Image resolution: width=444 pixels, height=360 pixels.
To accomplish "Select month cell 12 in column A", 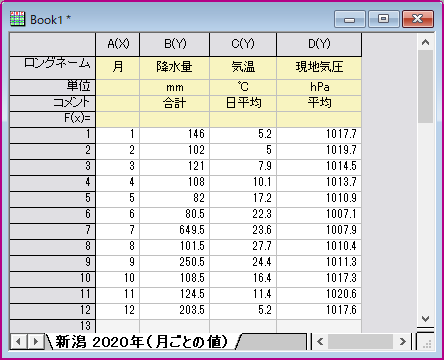I will coord(118,311).
